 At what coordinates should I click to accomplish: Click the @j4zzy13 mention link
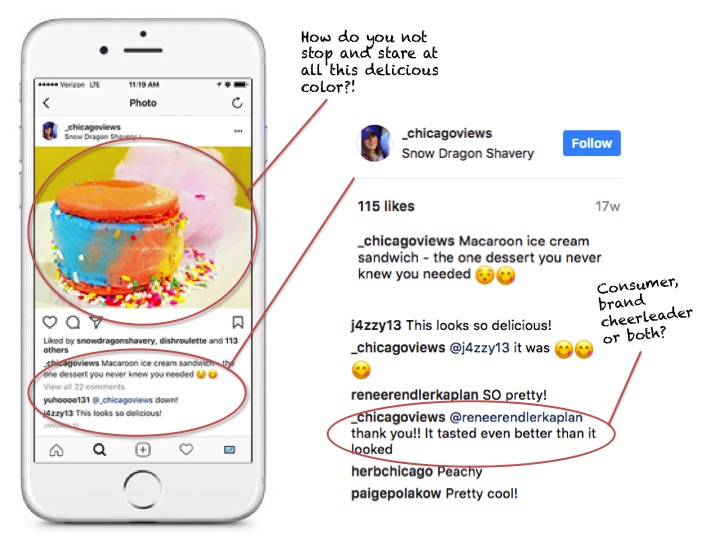click(x=479, y=348)
